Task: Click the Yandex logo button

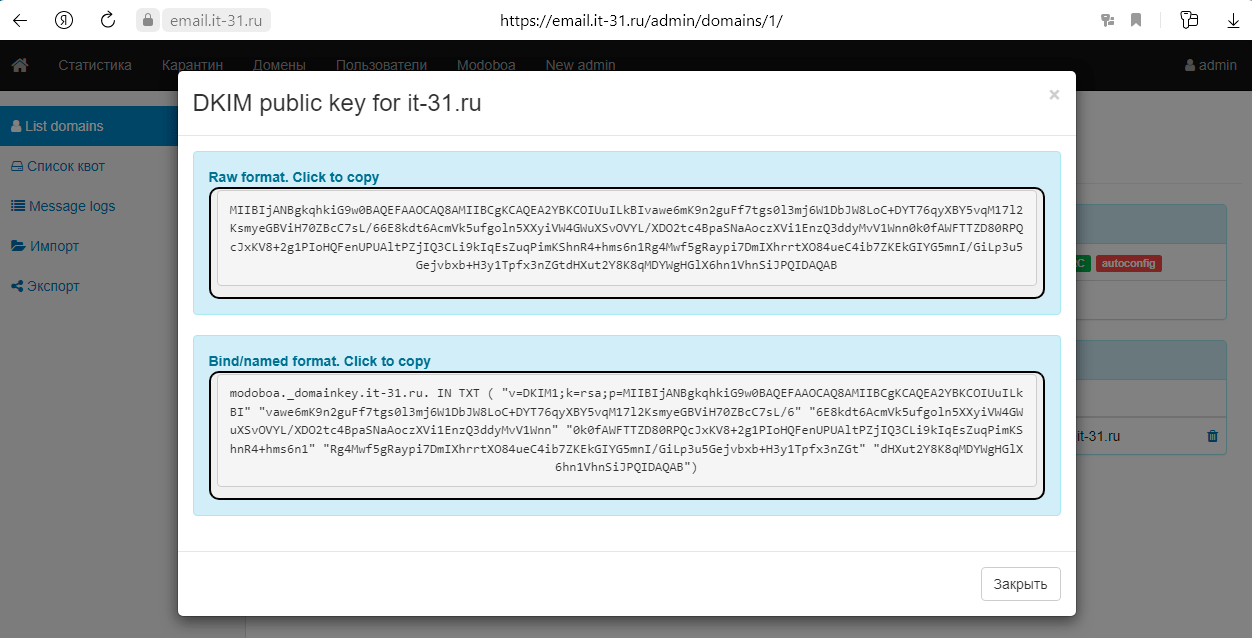Action: coord(64,20)
